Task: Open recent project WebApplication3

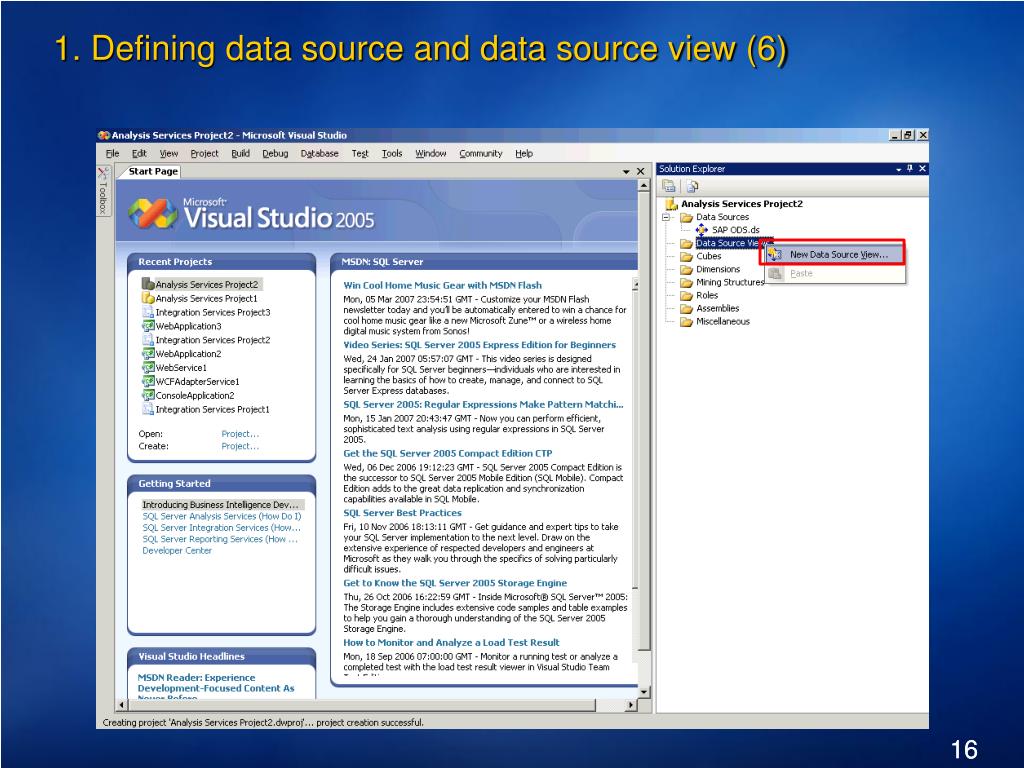Action: (x=188, y=326)
